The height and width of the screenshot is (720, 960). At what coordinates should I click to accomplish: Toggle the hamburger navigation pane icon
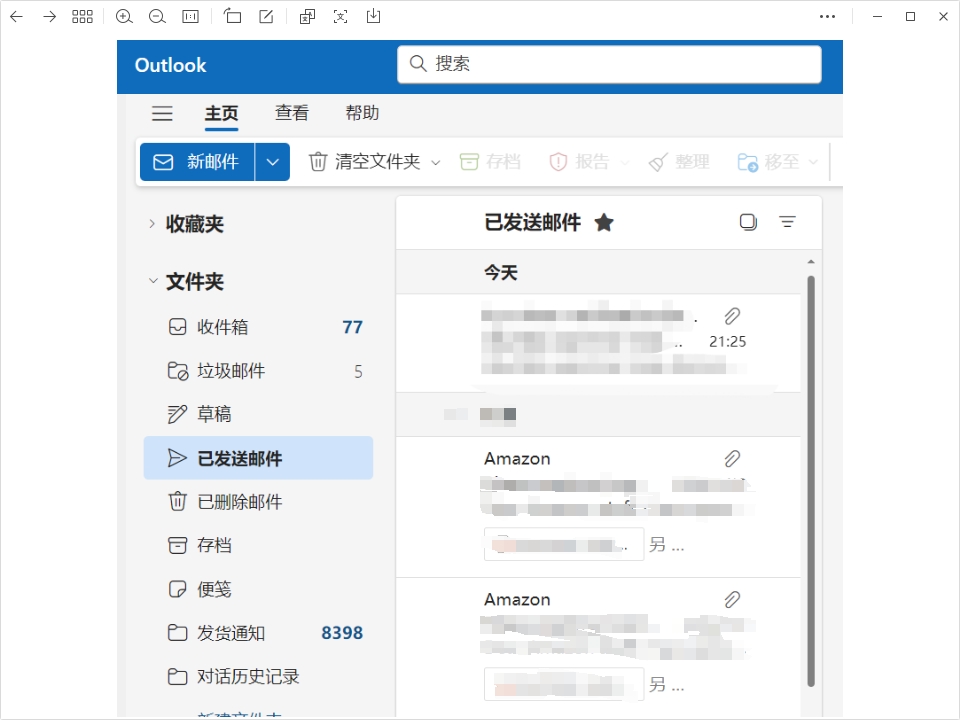click(162, 113)
